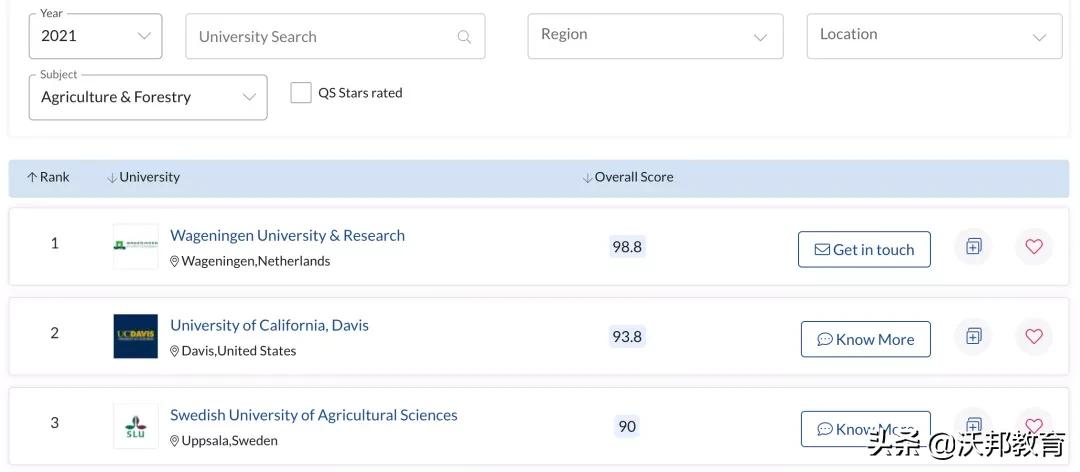Open the Location dropdown
This screenshot has height=472, width=1080.
(x=933, y=36)
